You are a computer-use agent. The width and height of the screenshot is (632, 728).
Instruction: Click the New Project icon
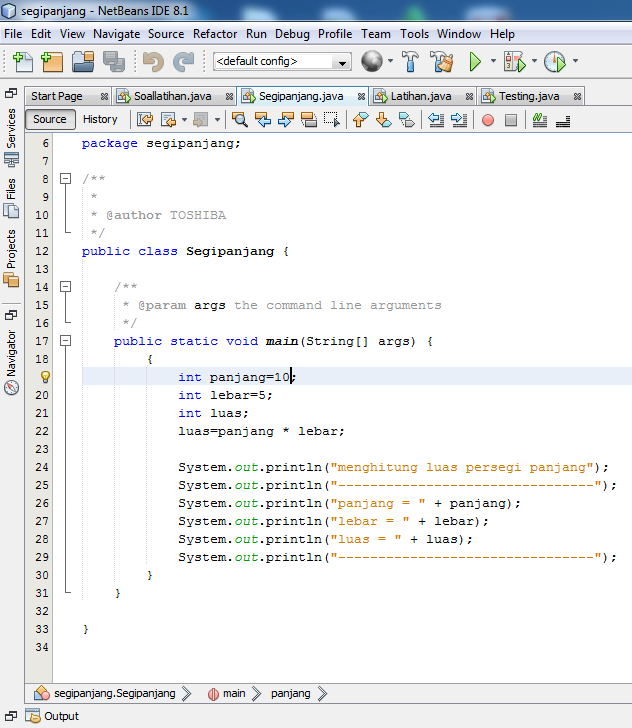click(x=52, y=61)
